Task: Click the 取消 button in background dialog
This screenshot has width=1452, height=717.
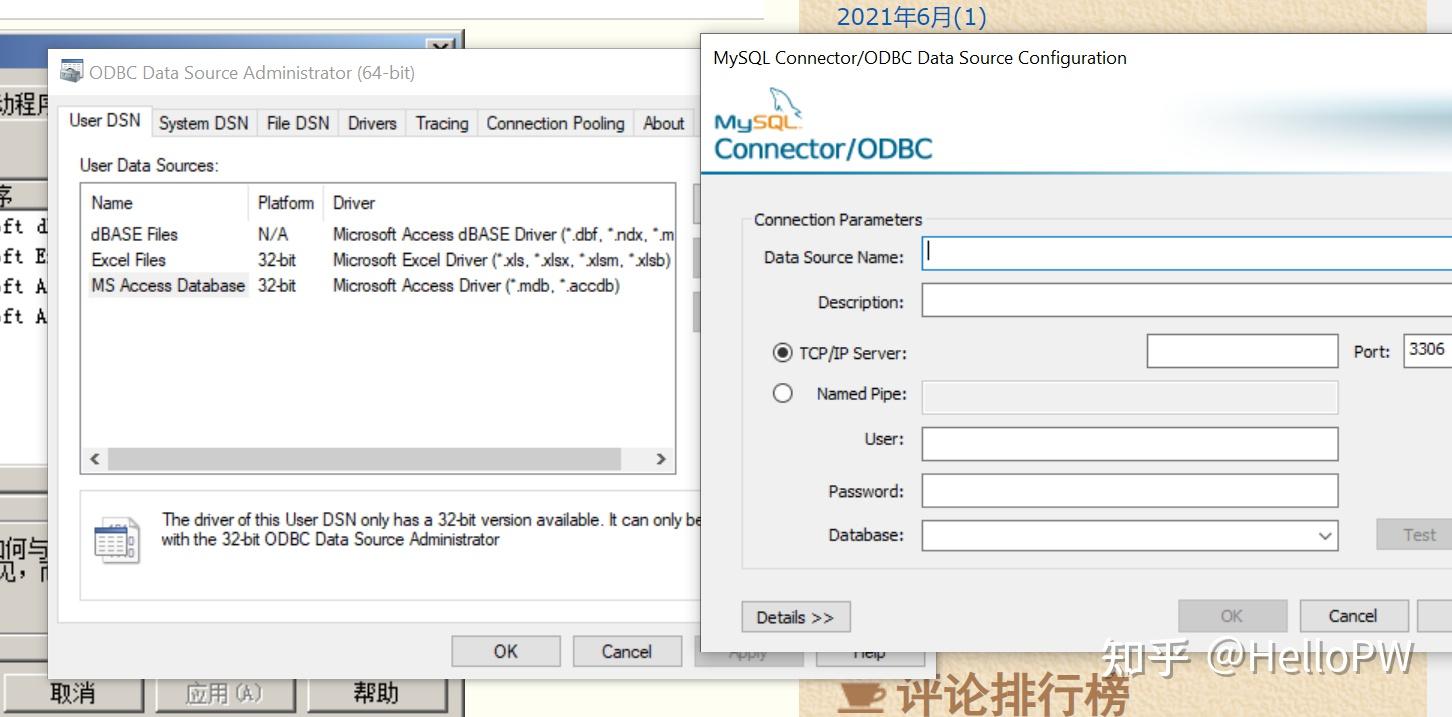Action: (x=72, y=692)
